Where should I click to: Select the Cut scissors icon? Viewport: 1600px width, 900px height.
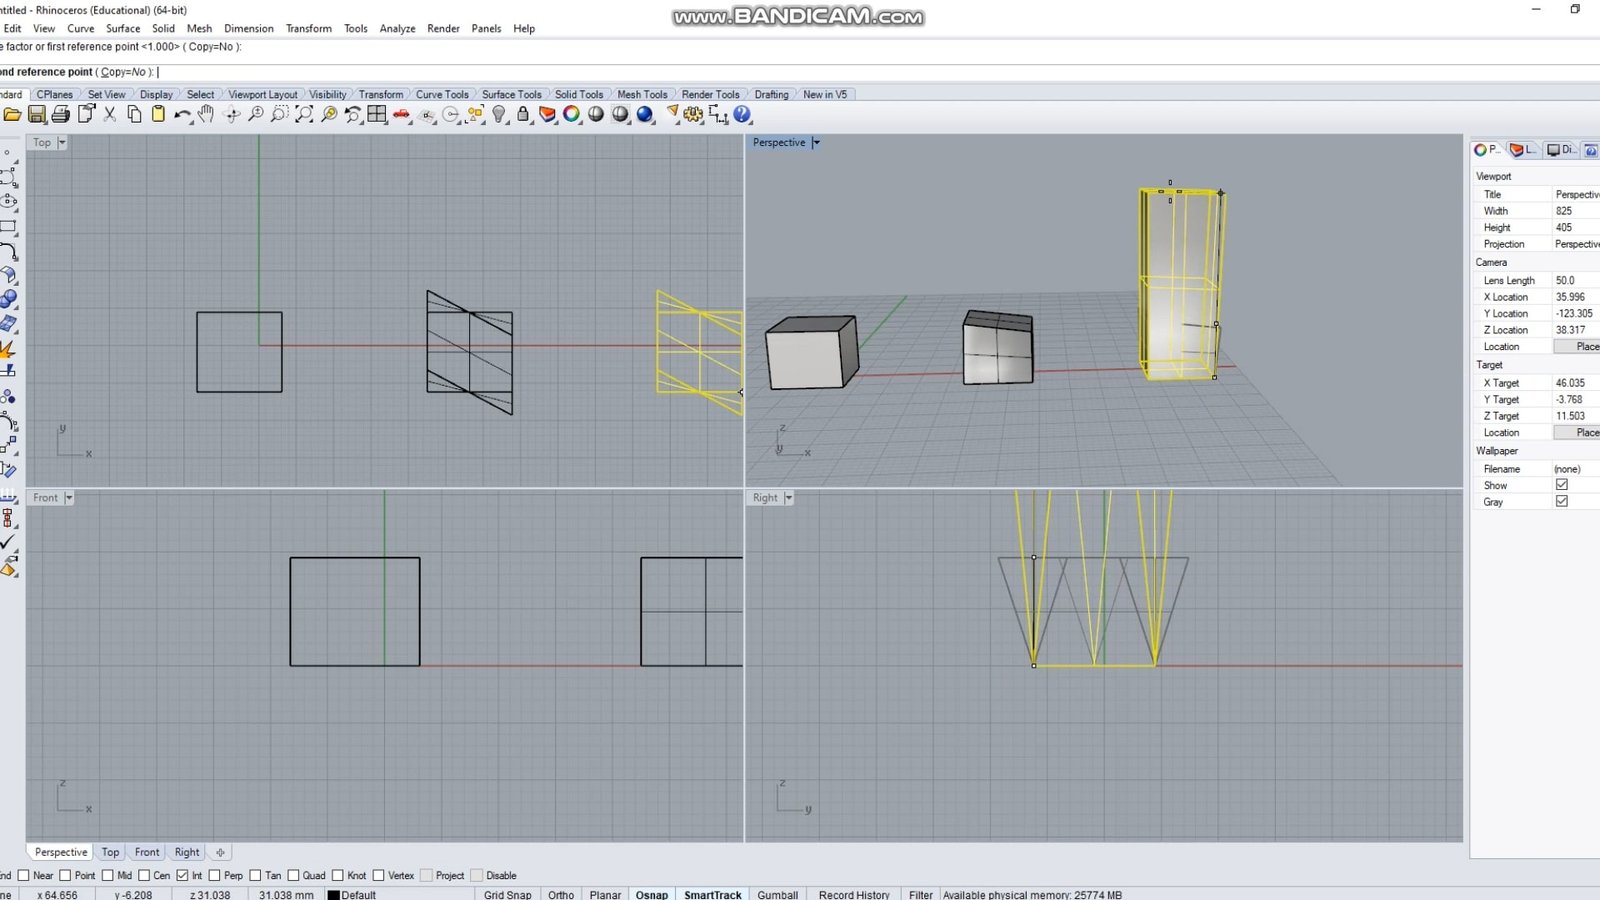[110, 115]
